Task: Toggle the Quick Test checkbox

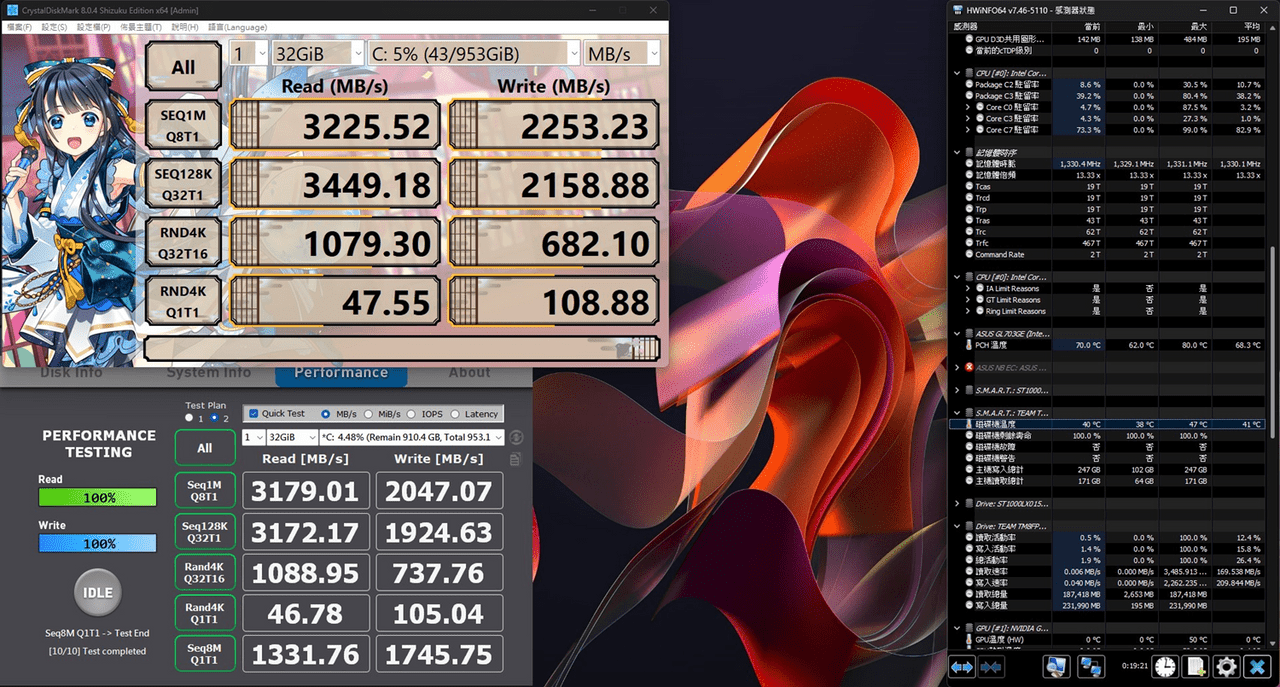Action: tap(253, 413)
